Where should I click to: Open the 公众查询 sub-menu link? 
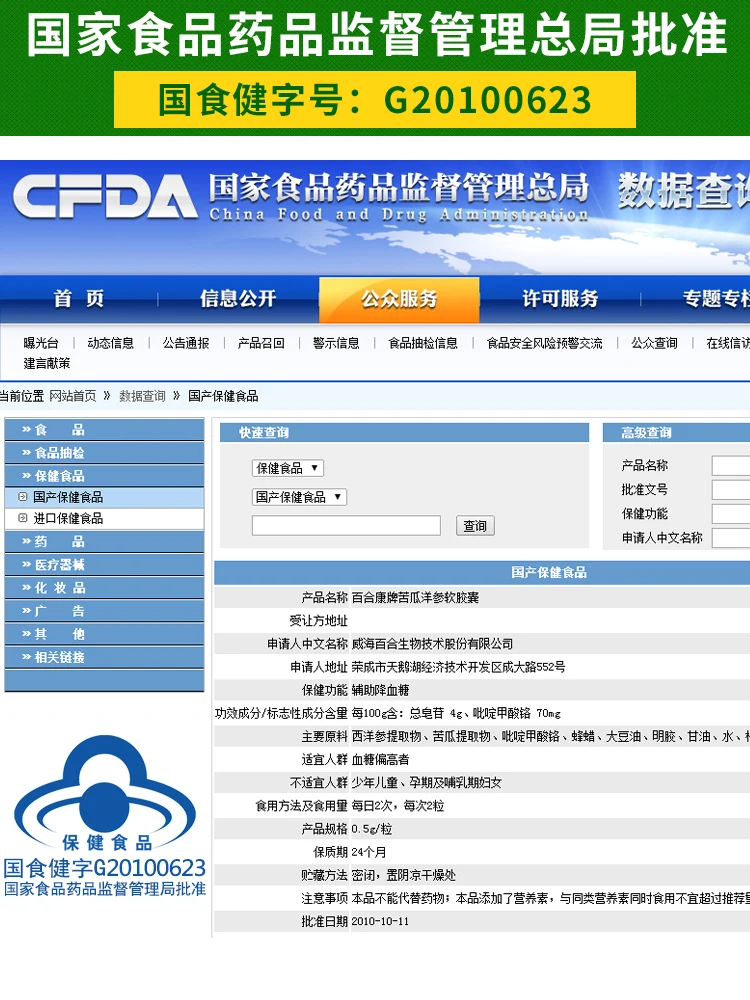(654, 343)
